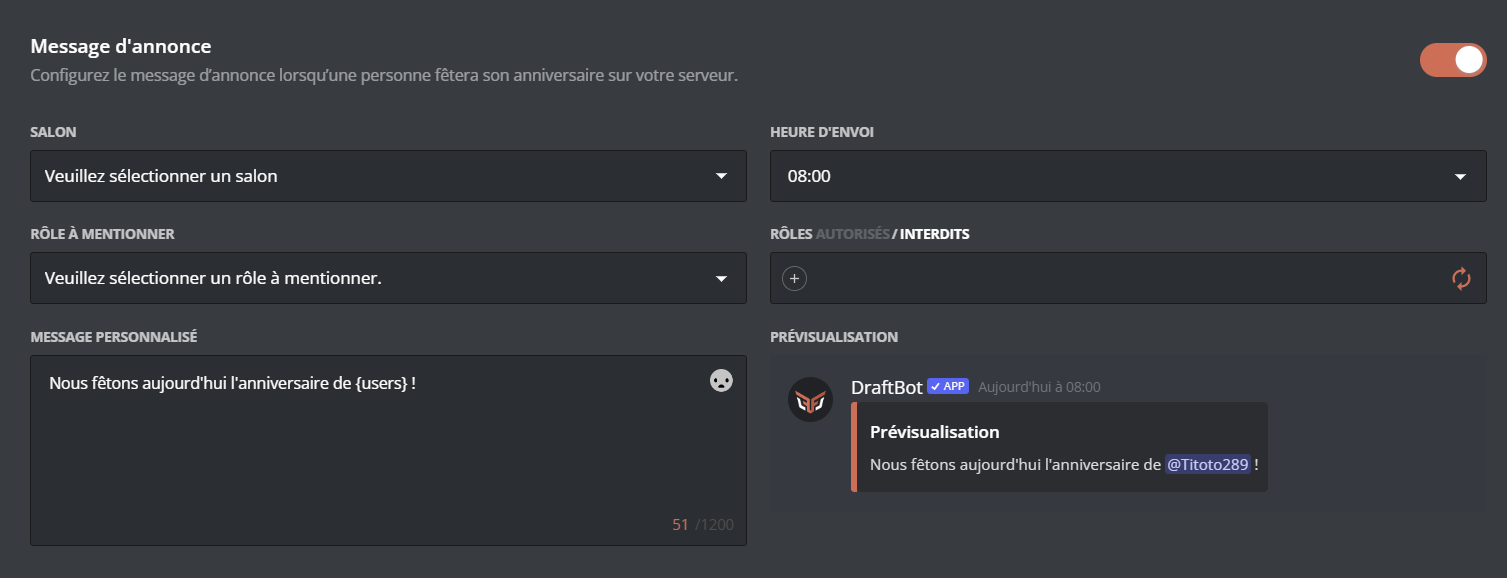Click the DraftBot username in the preview
1507x578 pixels.
click(x=886, y=387)
